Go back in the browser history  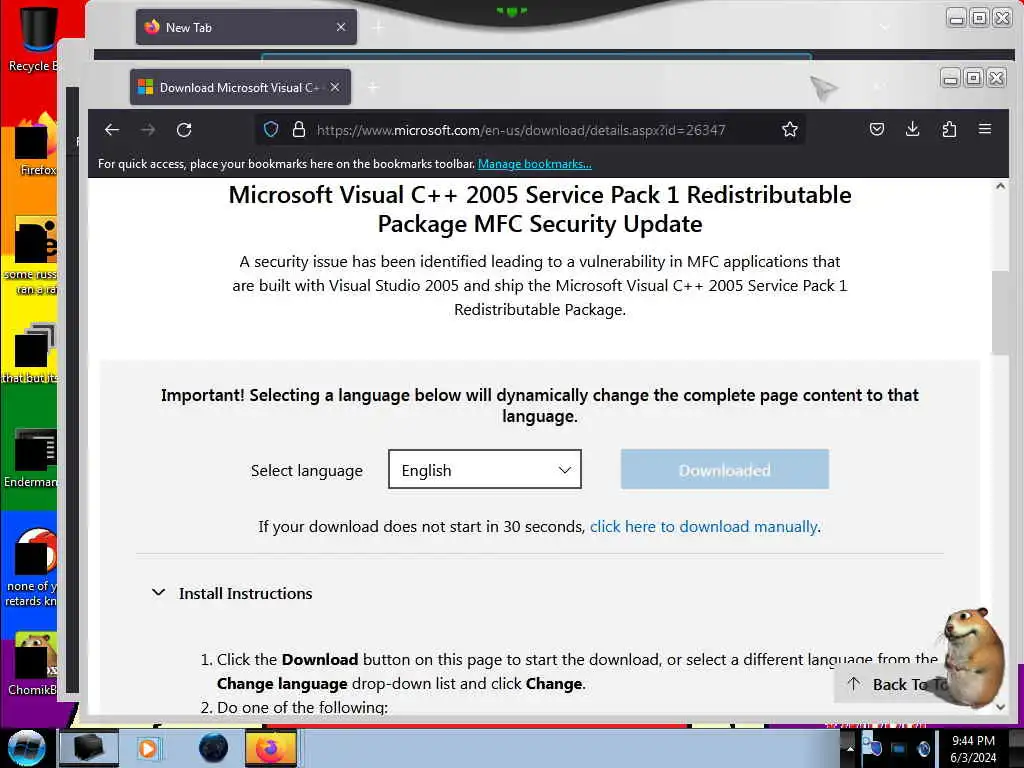coord(112,130)
